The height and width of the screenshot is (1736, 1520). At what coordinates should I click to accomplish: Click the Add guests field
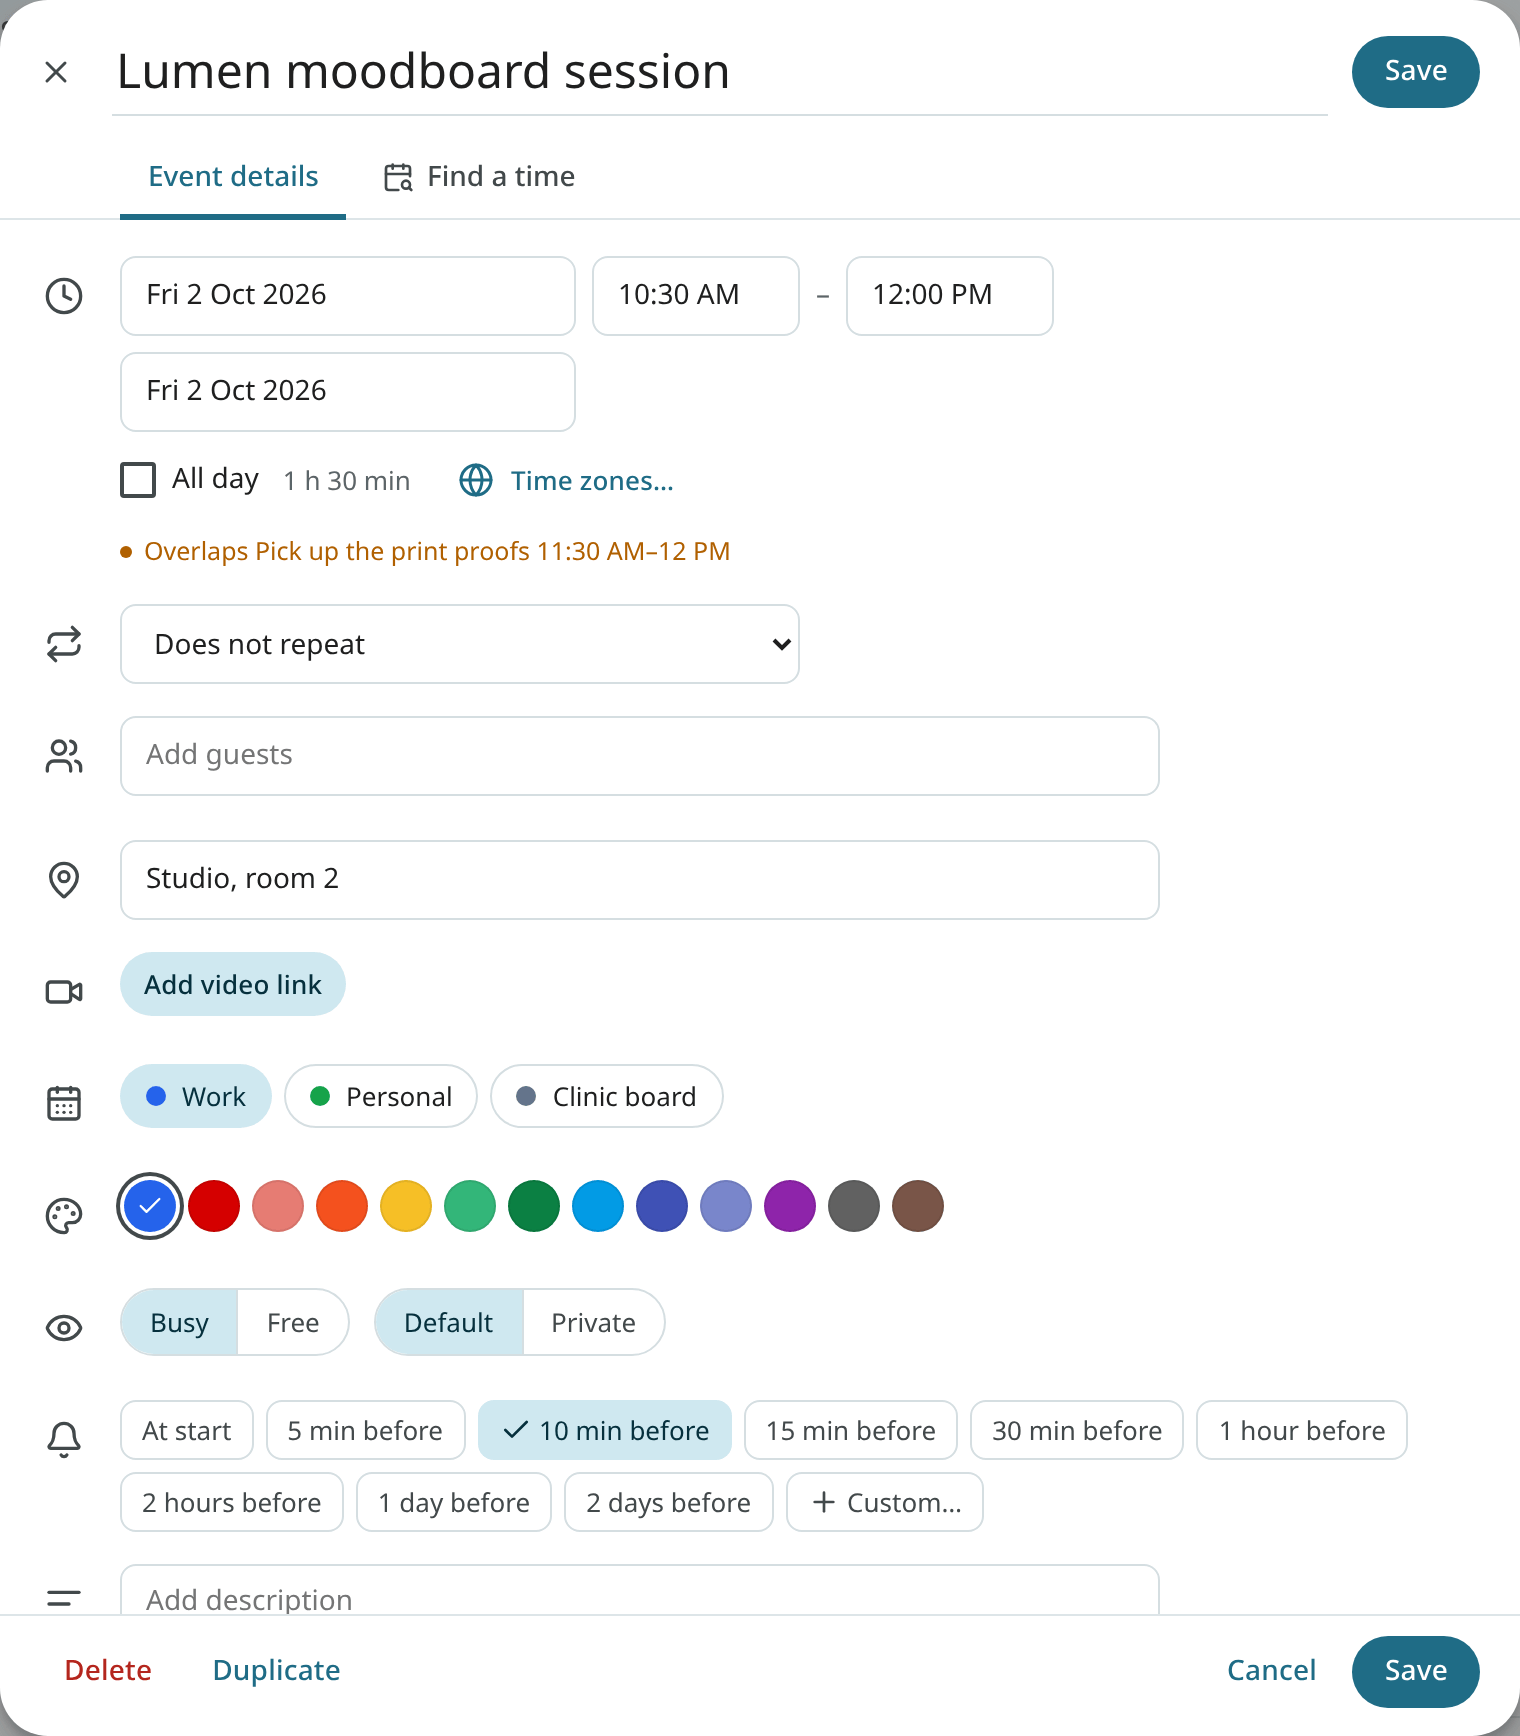pyautogui.click(x=640, y=756)
